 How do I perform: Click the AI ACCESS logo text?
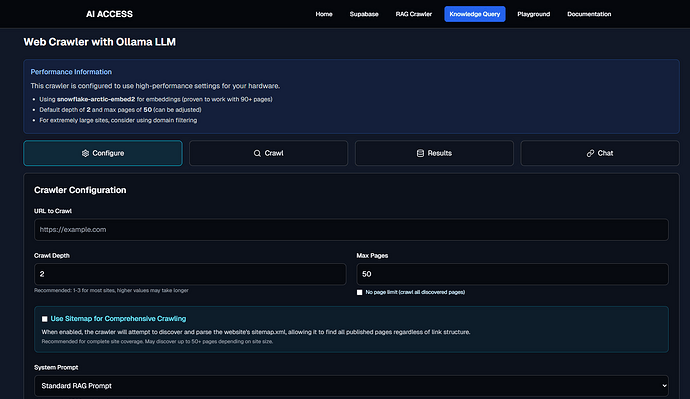click(109, 14)
